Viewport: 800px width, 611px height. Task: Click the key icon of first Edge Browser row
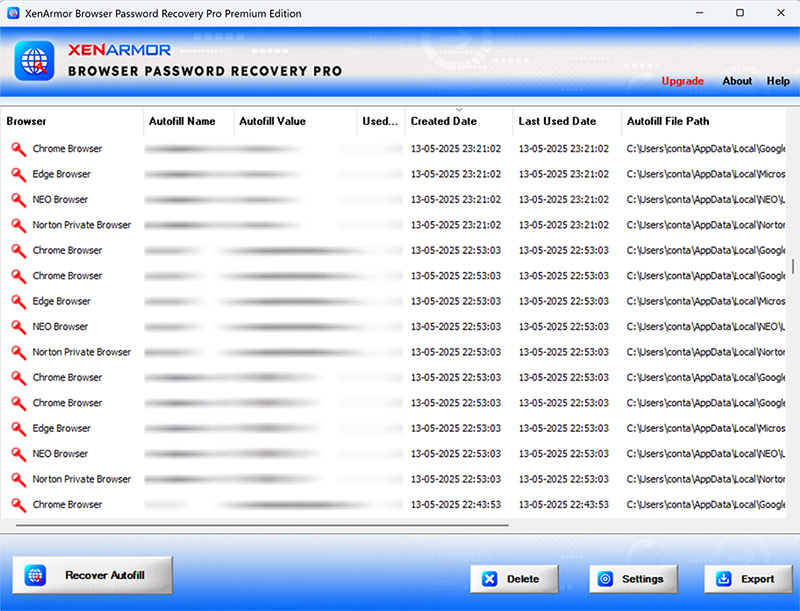coord(18,174)
